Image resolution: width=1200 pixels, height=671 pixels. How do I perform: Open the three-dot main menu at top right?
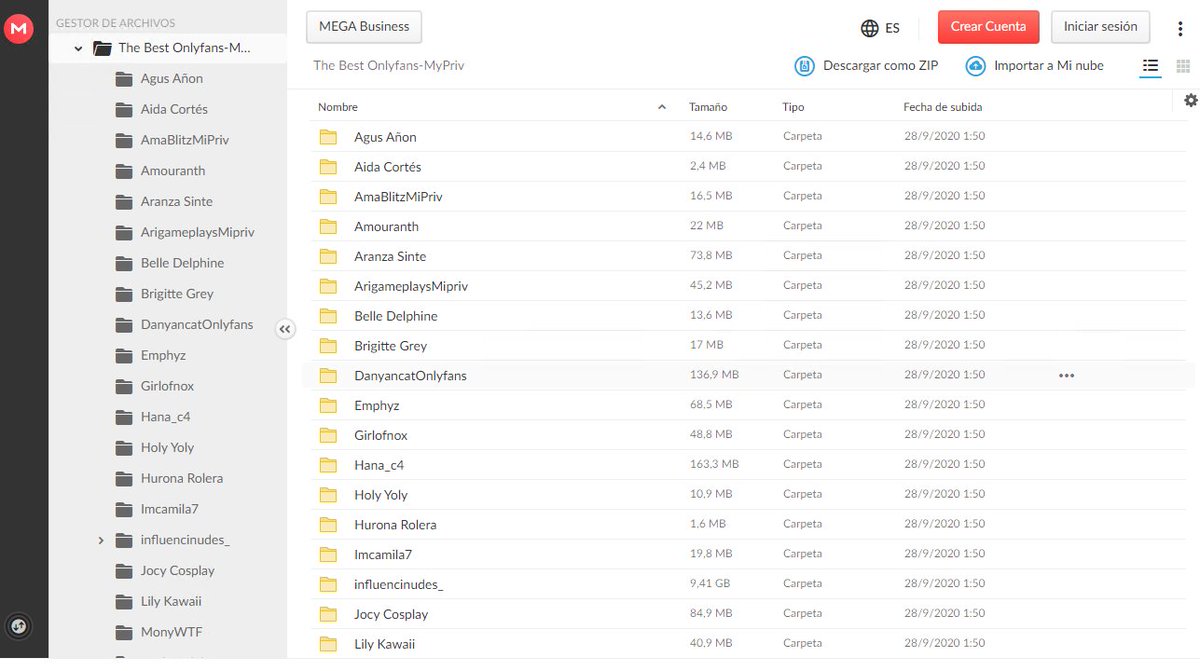(x=1180, y=28)
